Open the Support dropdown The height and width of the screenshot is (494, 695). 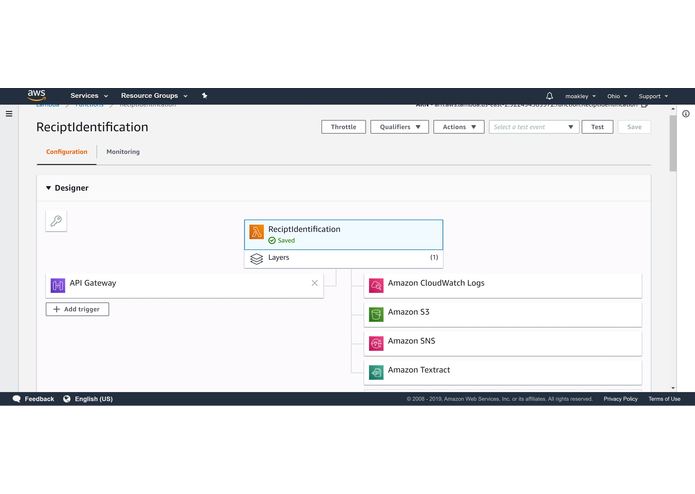[x=653, y=96]
